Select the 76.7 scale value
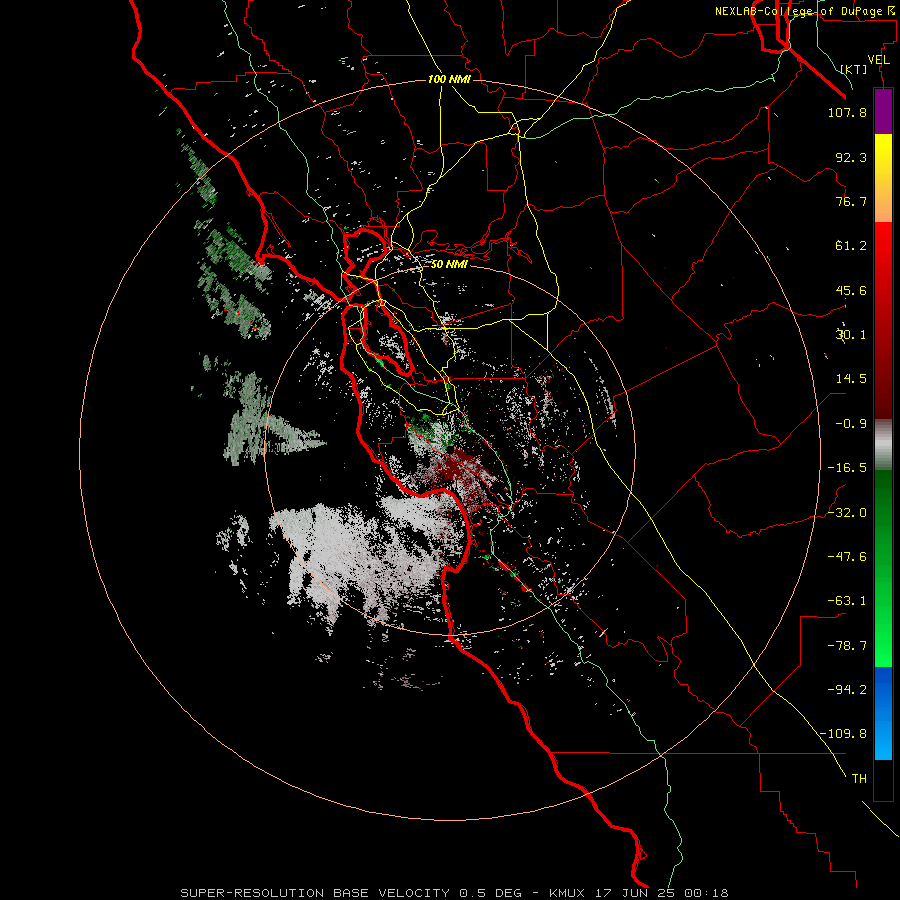 click(x=851, y=201)
